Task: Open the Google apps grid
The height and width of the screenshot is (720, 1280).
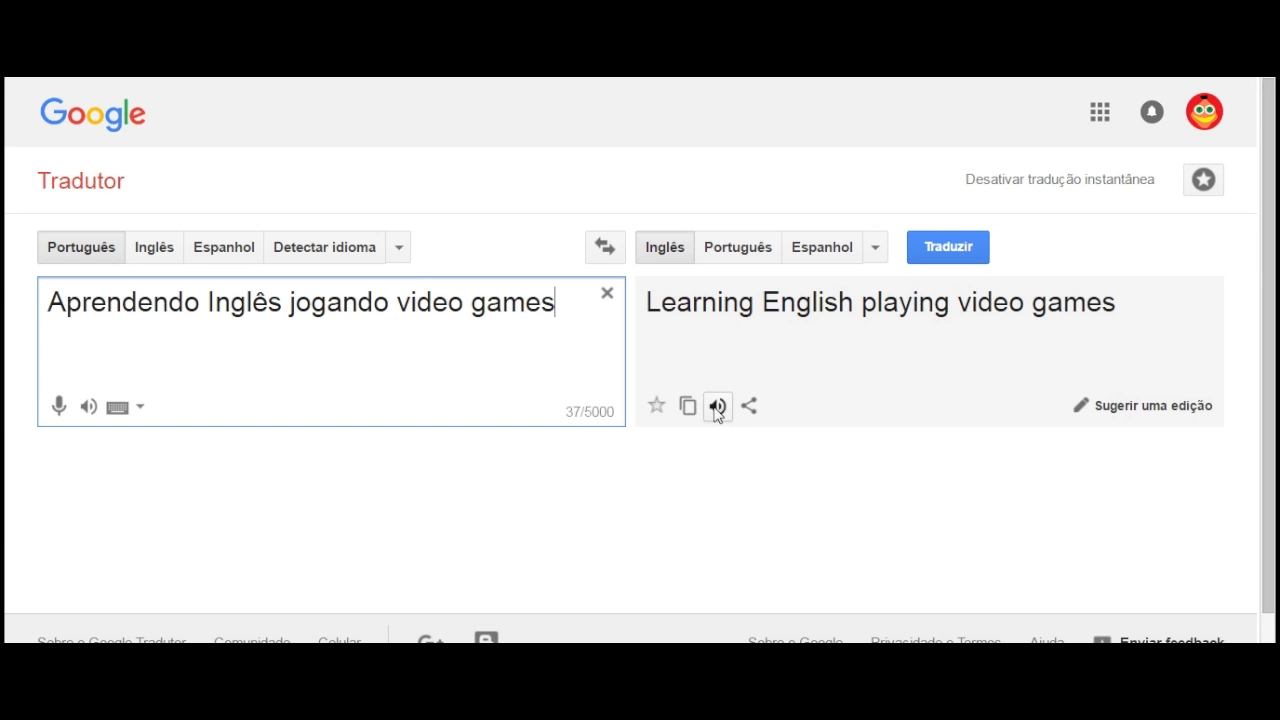Action: coord(1100,112)
